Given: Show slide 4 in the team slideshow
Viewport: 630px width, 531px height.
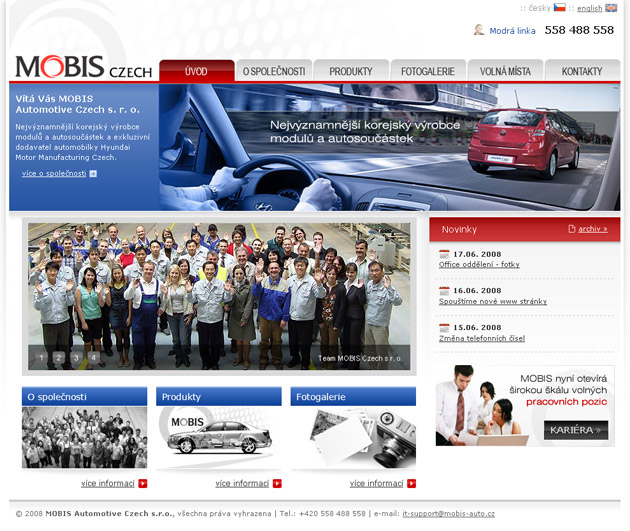Looking at the screenshot, I should pos(94,357).
